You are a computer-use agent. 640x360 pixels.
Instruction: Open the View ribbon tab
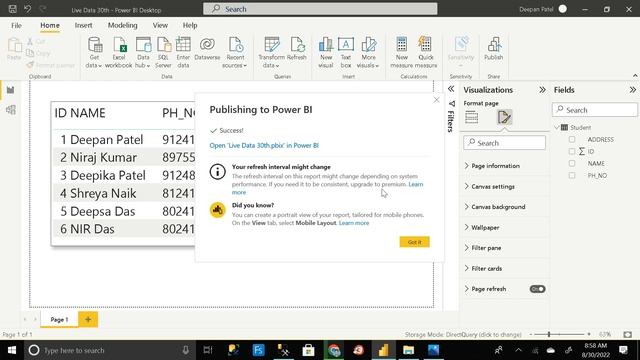160,25
